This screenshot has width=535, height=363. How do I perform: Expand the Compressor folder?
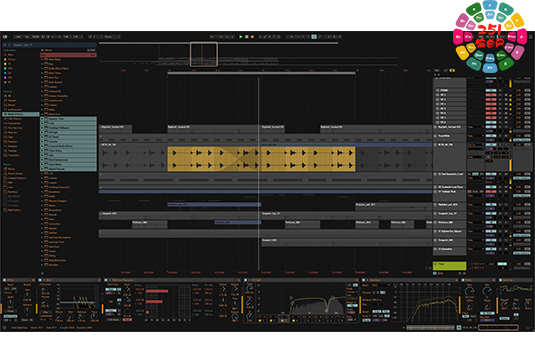[x=42, y=100]
